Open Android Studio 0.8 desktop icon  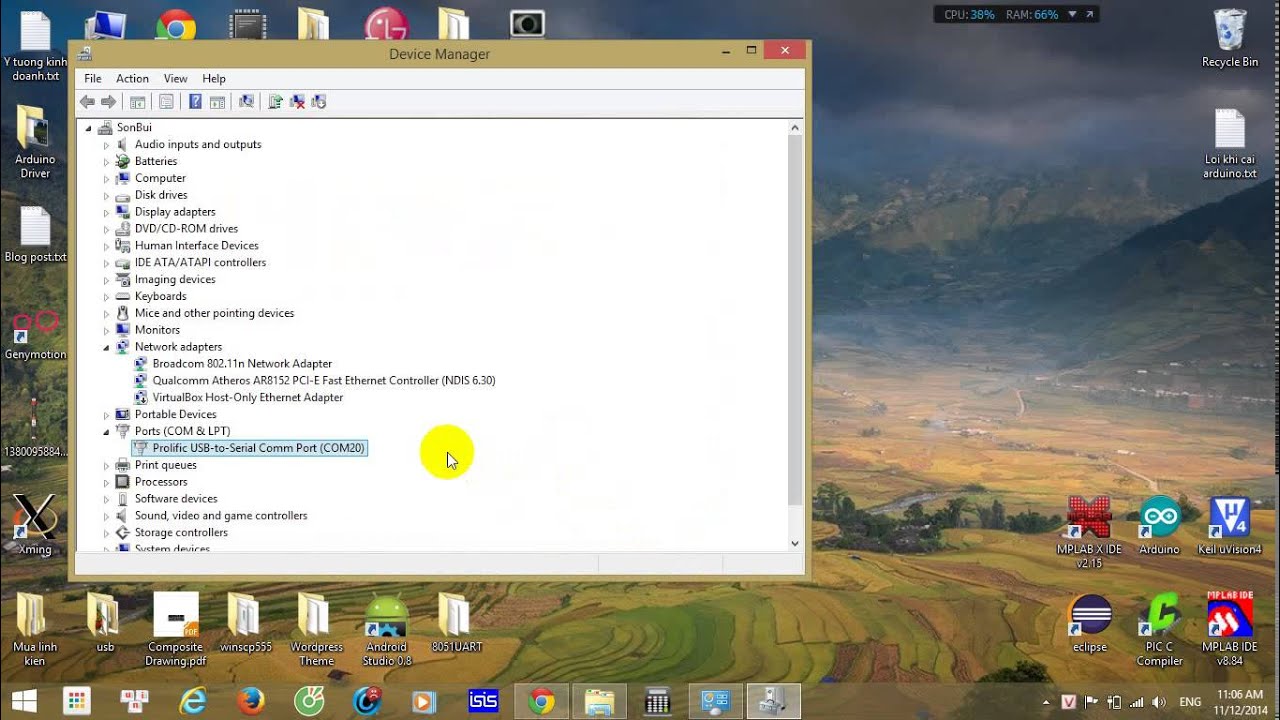[x=387, y=630]
